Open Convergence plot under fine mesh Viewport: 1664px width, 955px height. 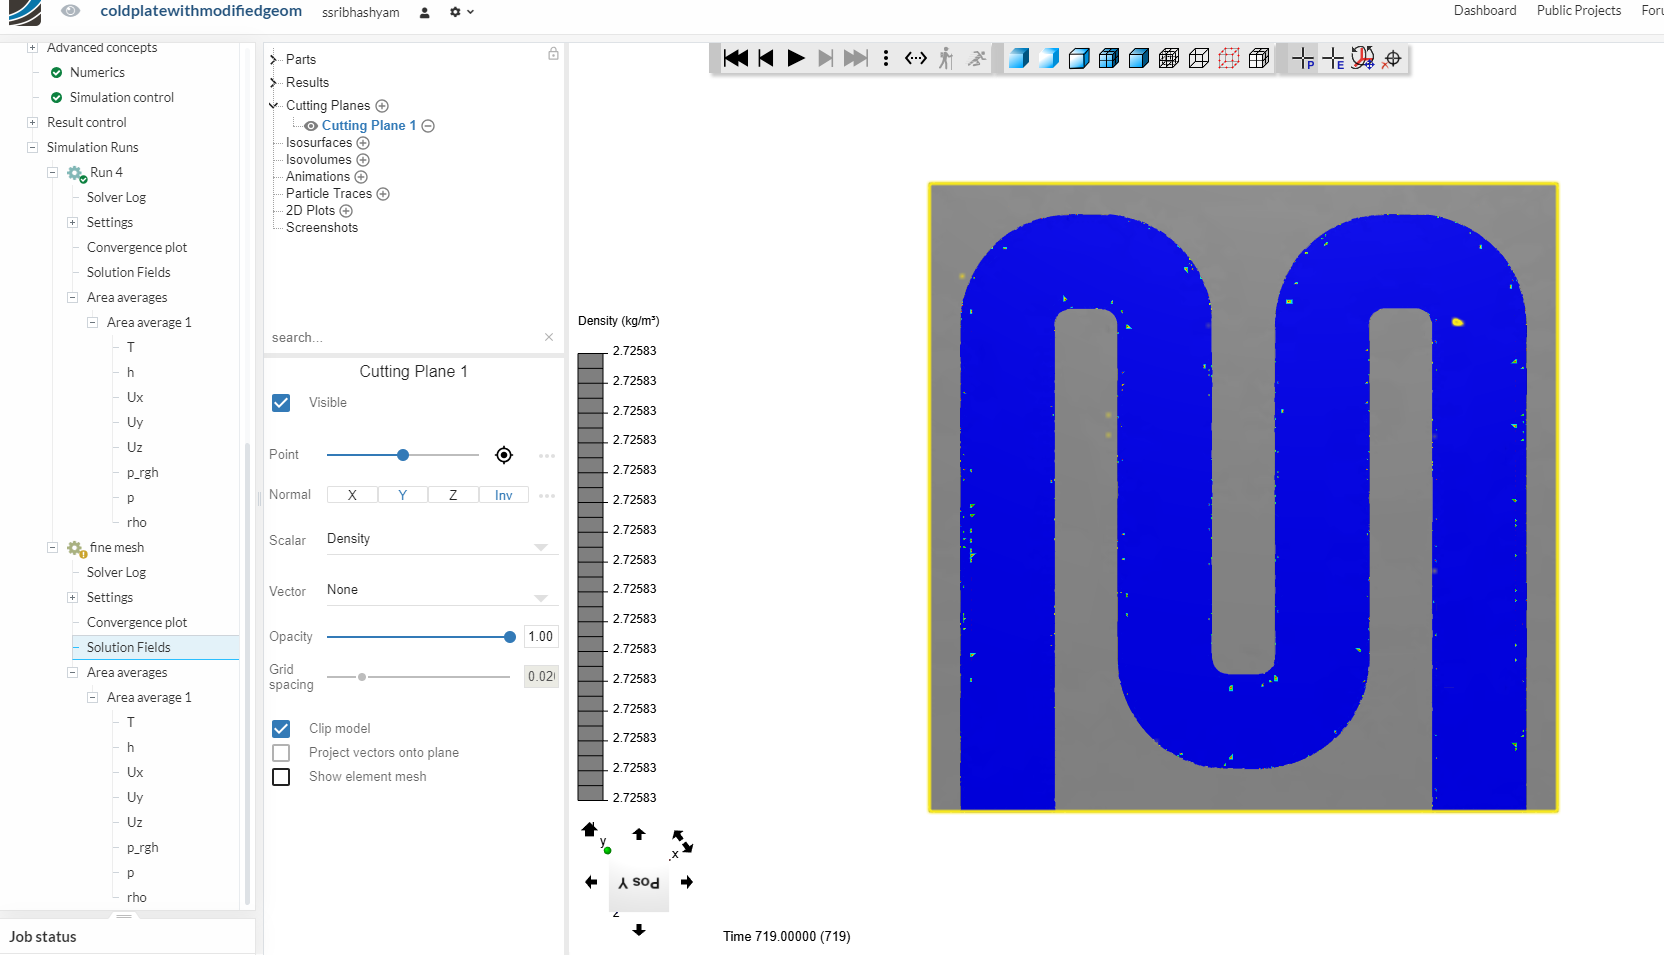137,622
